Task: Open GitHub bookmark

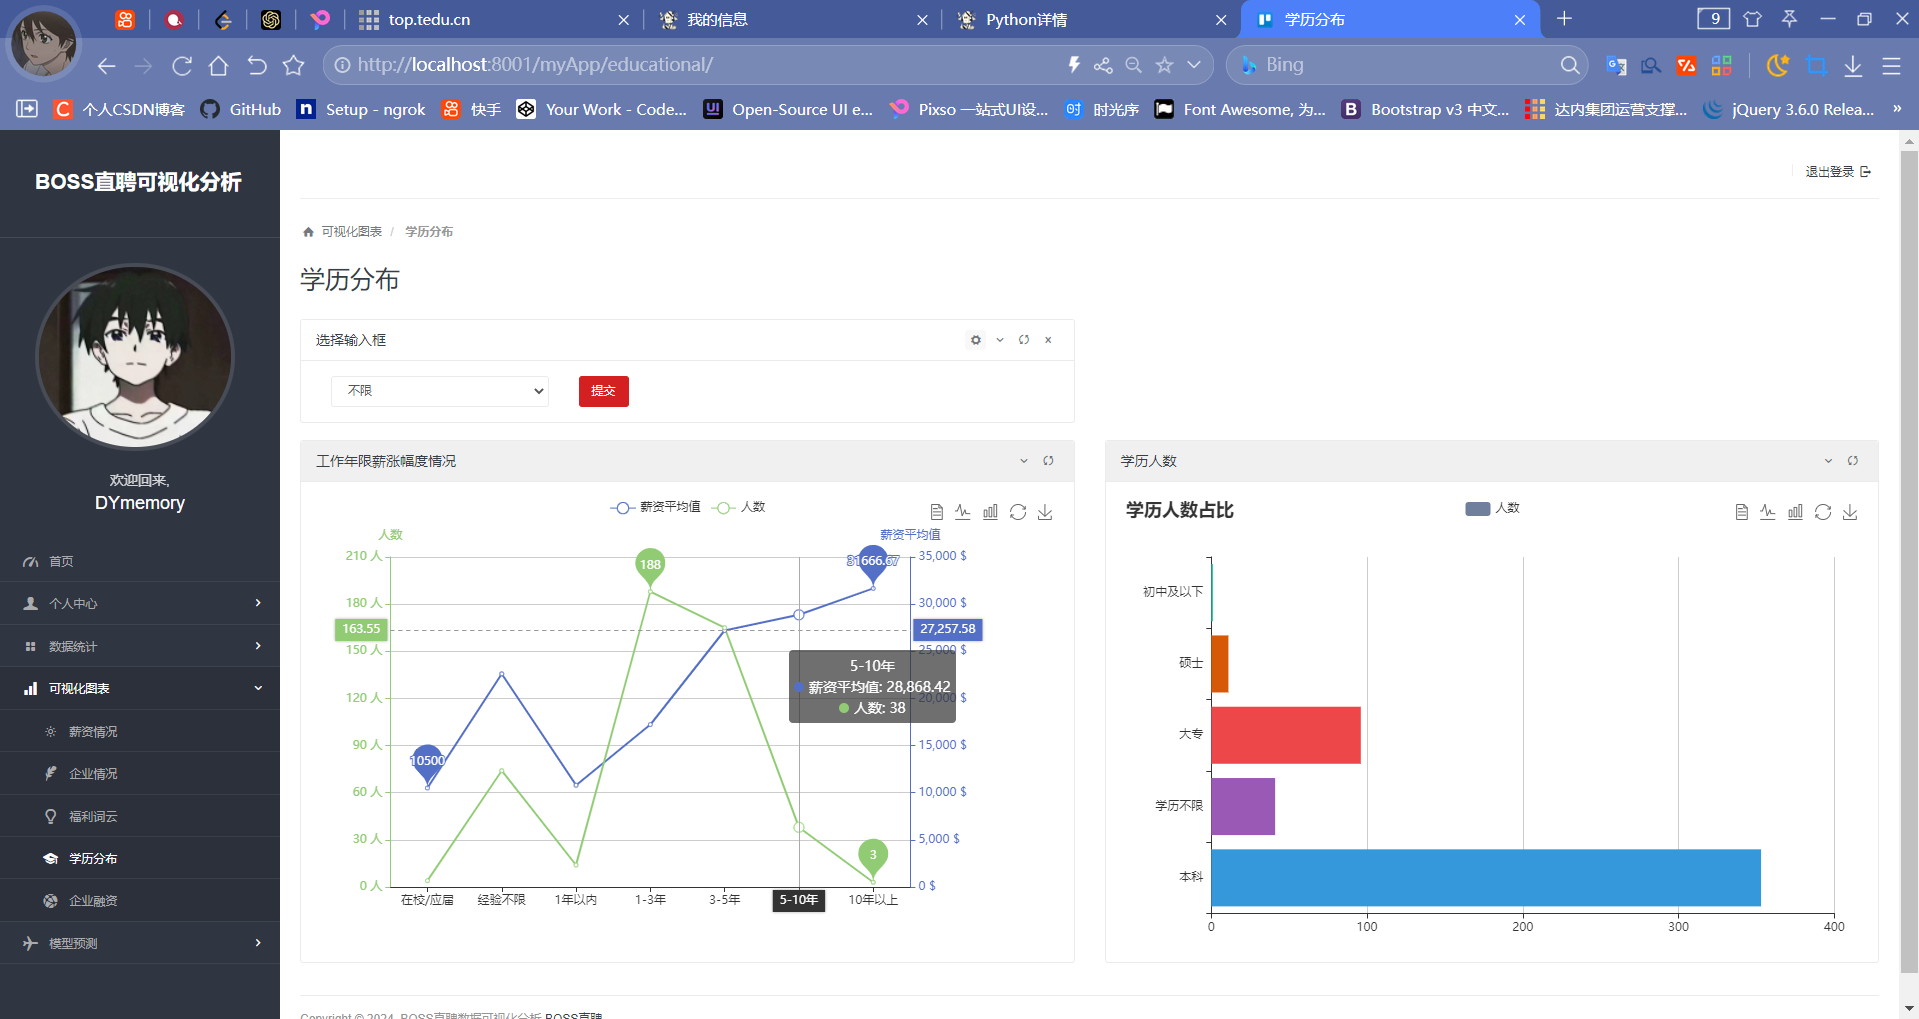Action: 241,110
